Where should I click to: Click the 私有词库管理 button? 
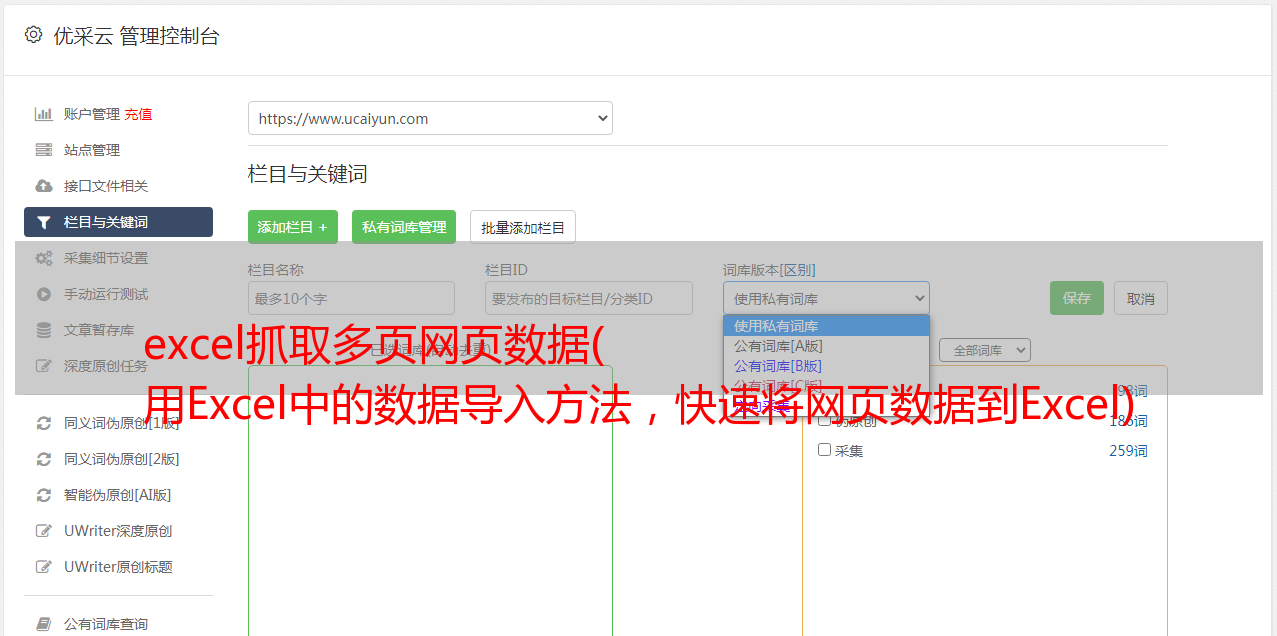click(404, 227)
